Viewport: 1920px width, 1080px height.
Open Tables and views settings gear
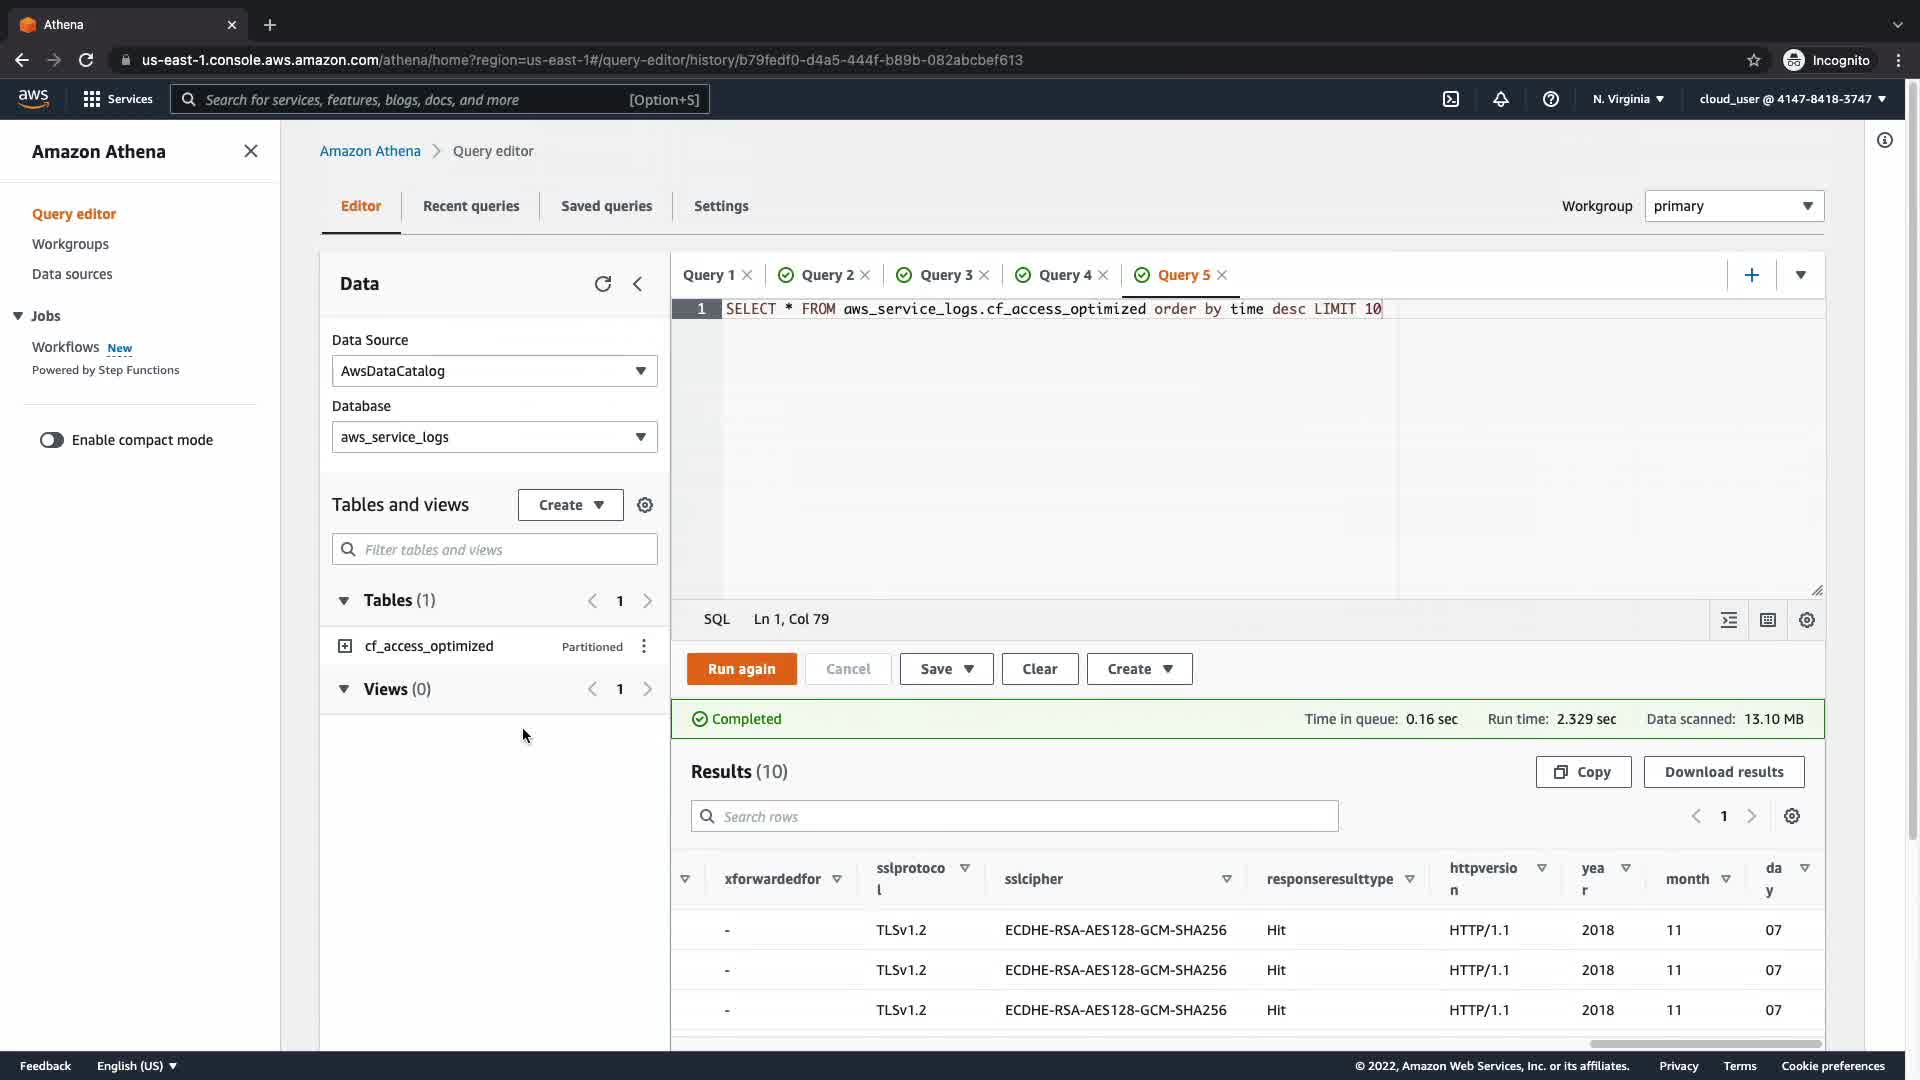coord(645,505)
